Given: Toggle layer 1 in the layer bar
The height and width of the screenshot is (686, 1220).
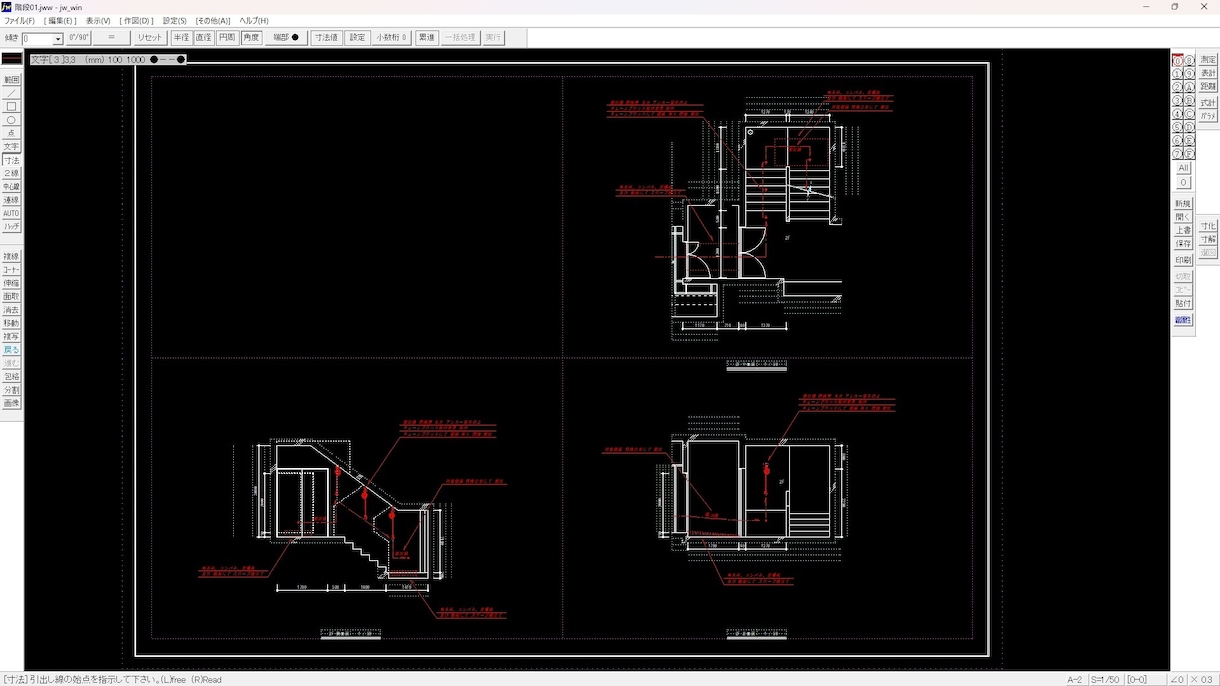Looking at the screenshot, I should coord(1178,74).
